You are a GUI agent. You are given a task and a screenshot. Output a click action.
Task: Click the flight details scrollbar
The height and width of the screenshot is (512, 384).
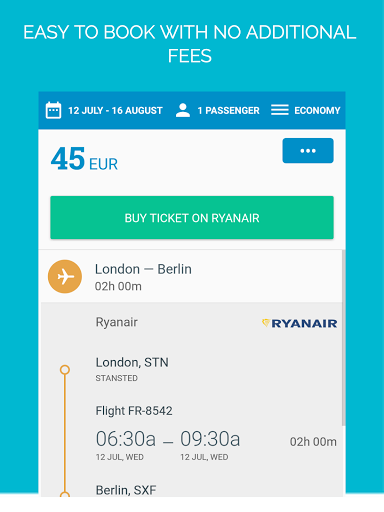(x=344, y=337)
